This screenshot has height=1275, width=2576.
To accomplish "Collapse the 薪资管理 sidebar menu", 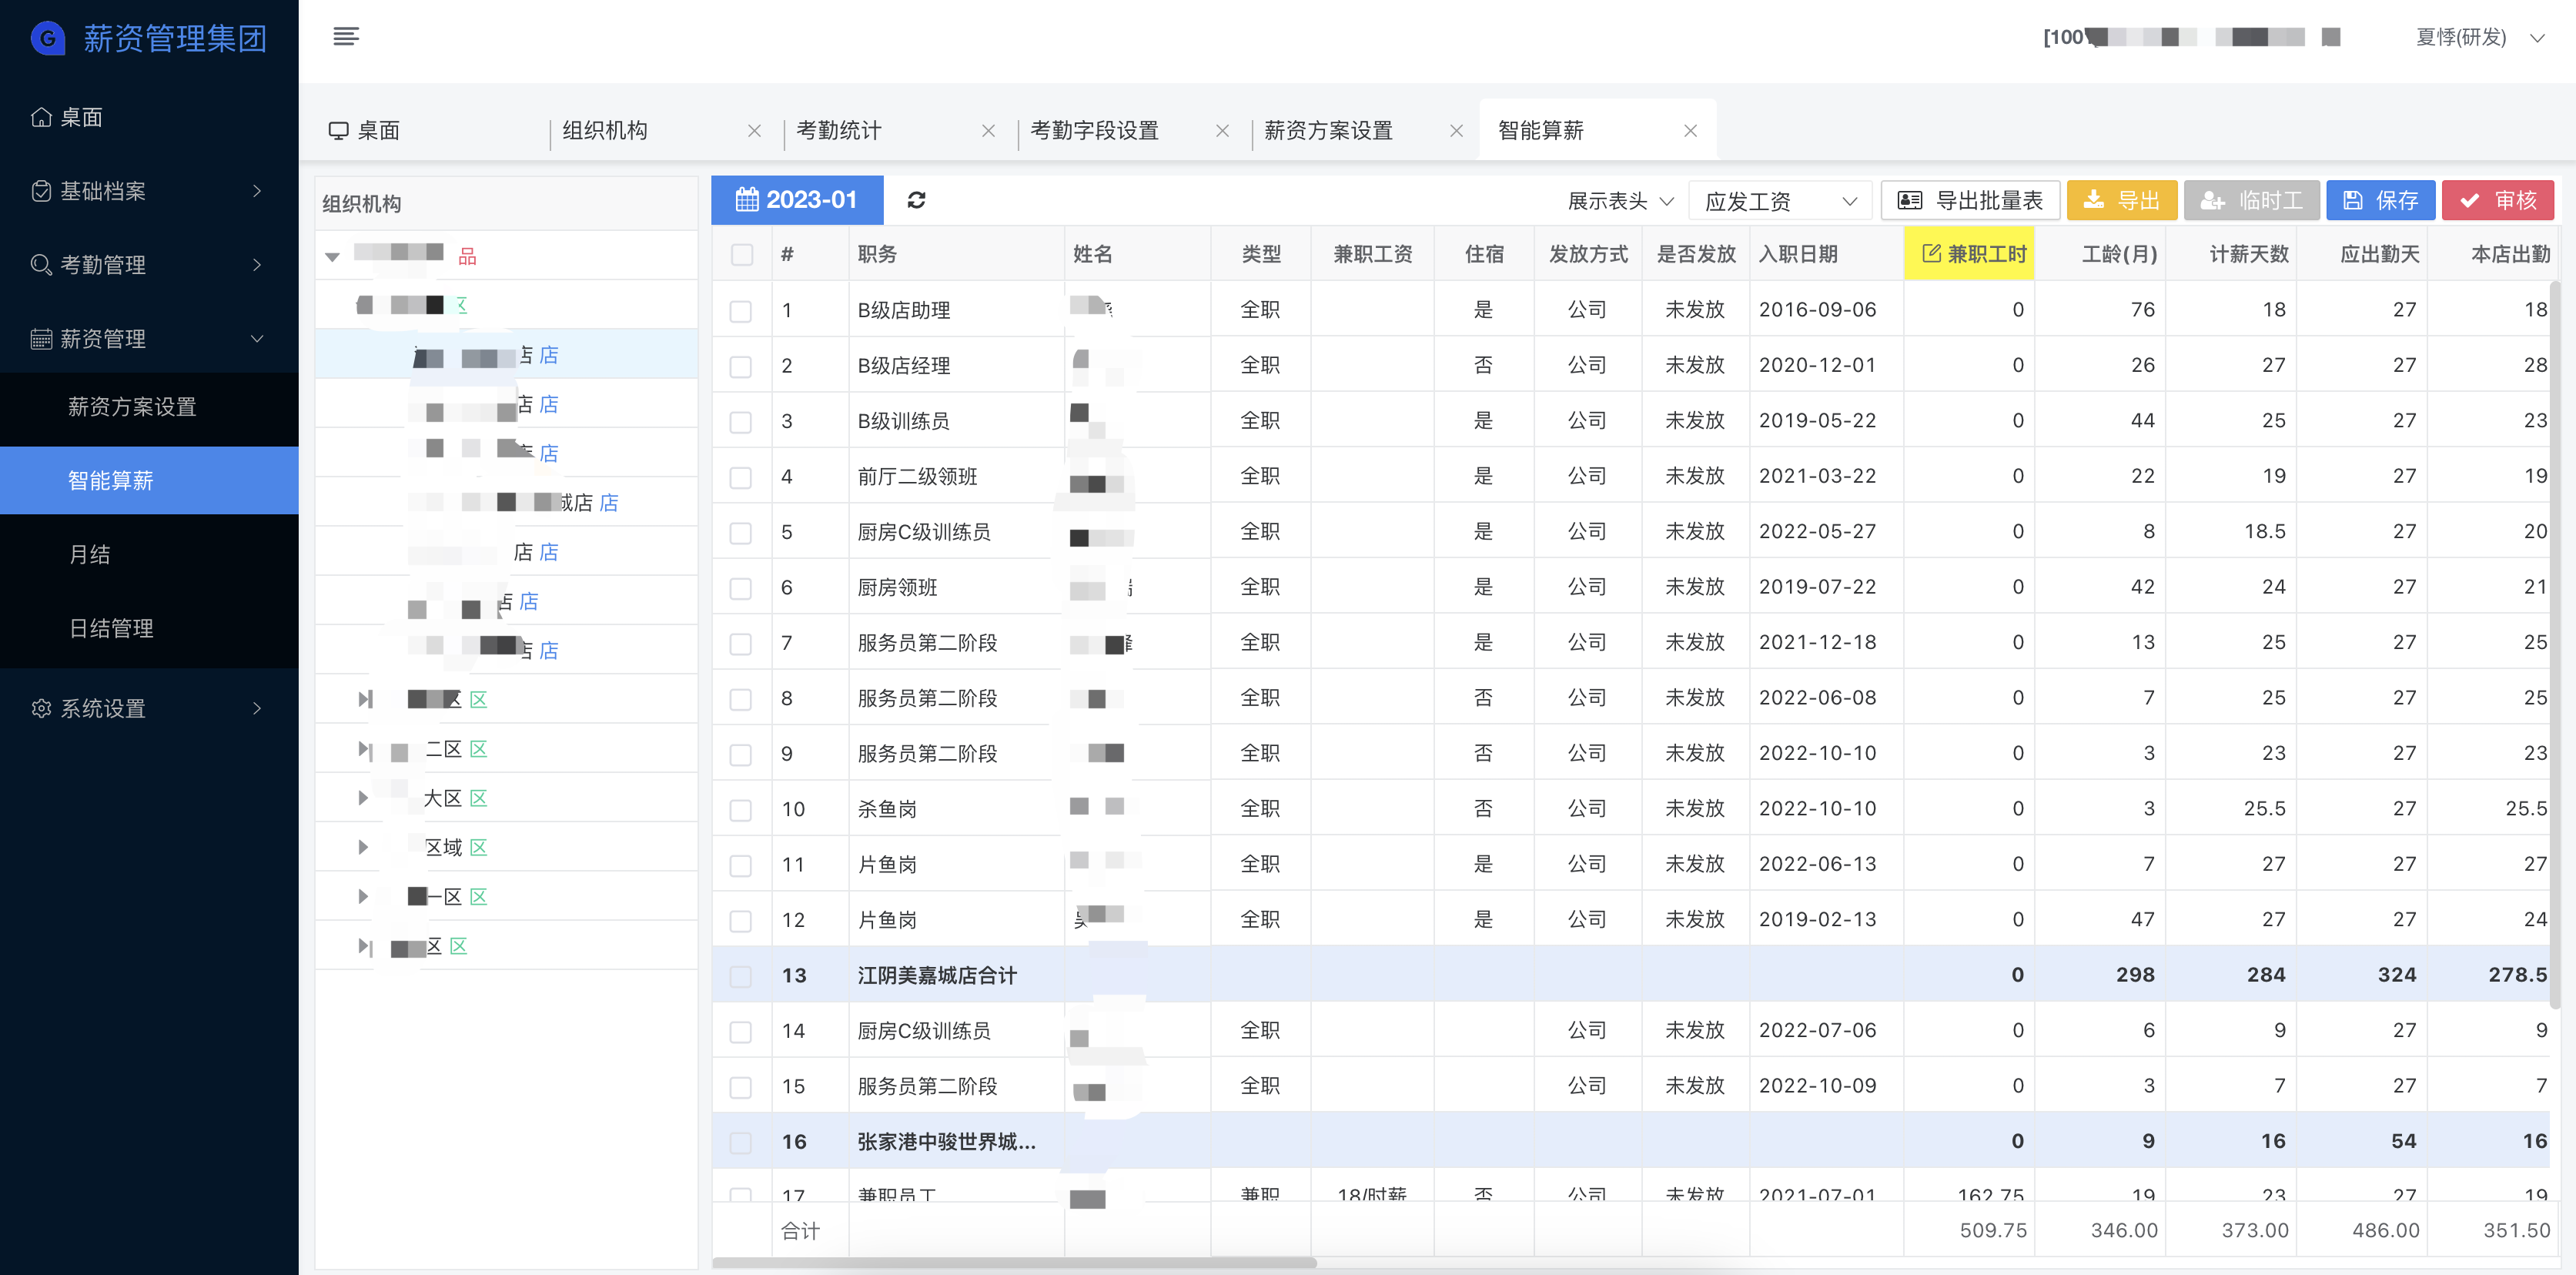I will tap(149, 339).
